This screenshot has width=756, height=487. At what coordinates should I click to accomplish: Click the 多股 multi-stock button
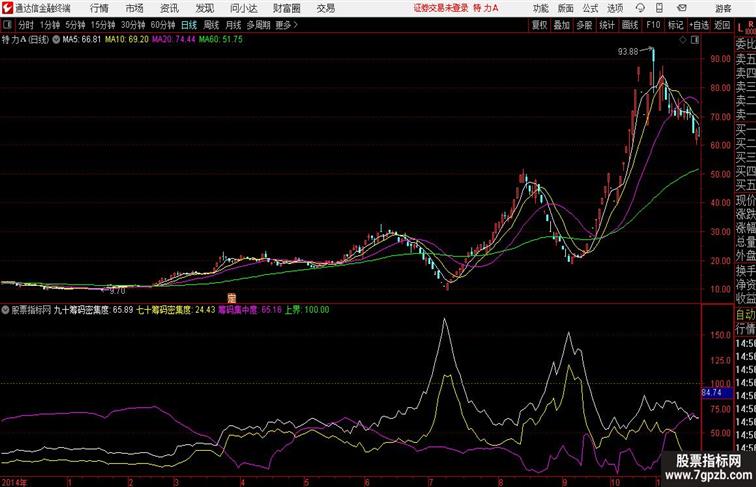(584, 25)
